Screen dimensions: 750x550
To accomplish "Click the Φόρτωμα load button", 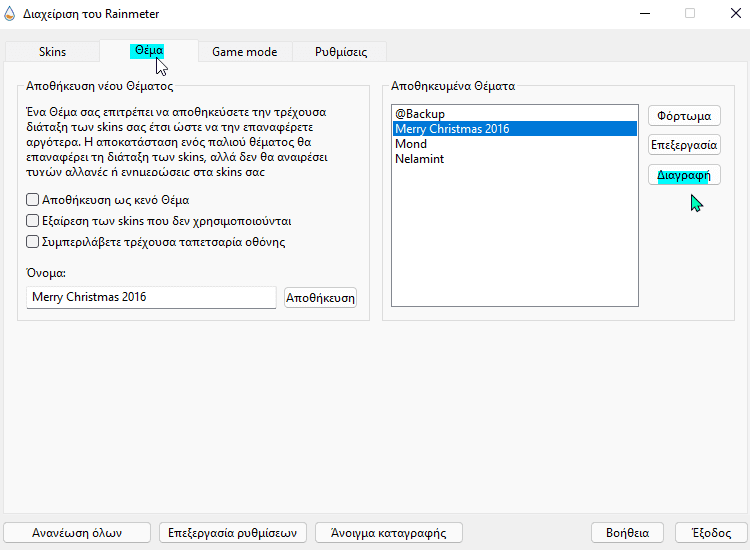I will [x=684, y=116].
